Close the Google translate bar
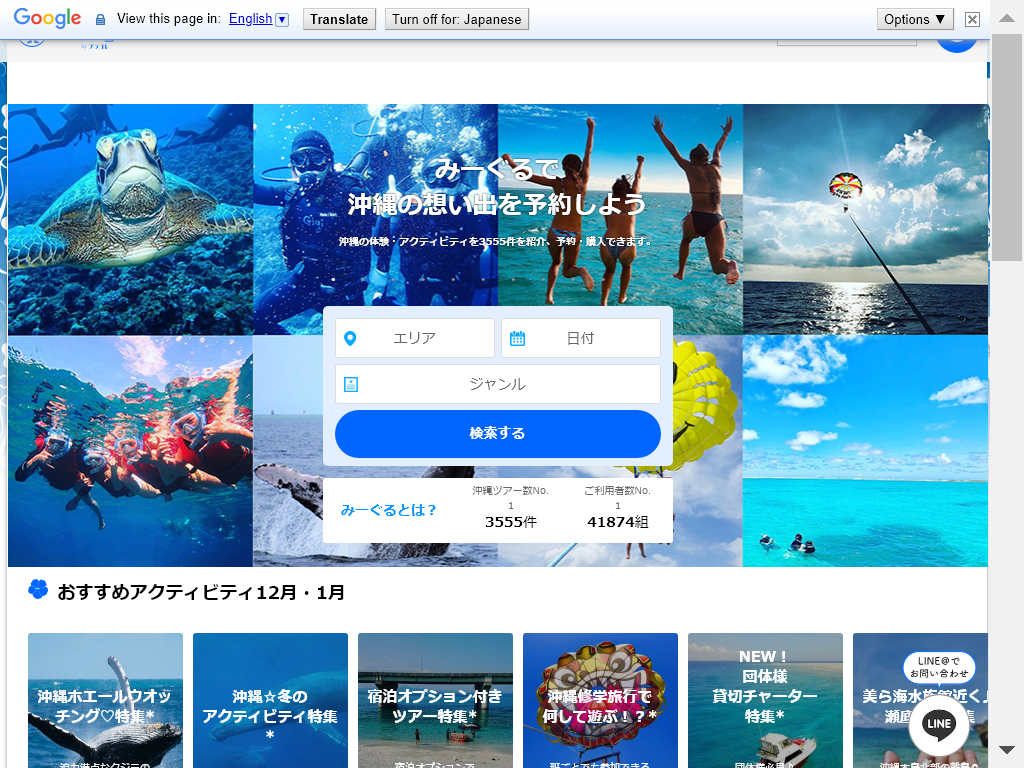This screenshot has height=768, width=1024. pyautogui.click(x=972, y=20)
